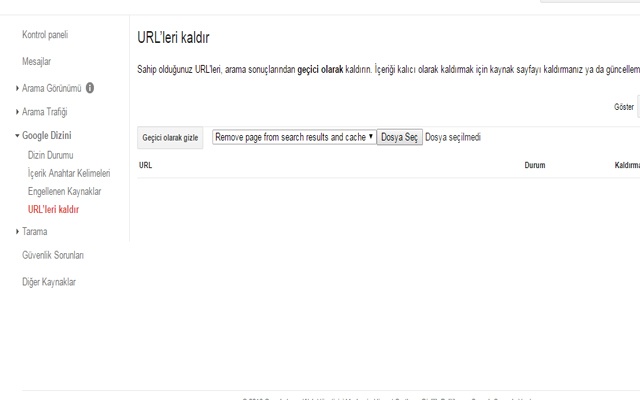Click info icon beside Arama Görünümü
This screenshot has width=640, height=400.
(x=90, y=88)
